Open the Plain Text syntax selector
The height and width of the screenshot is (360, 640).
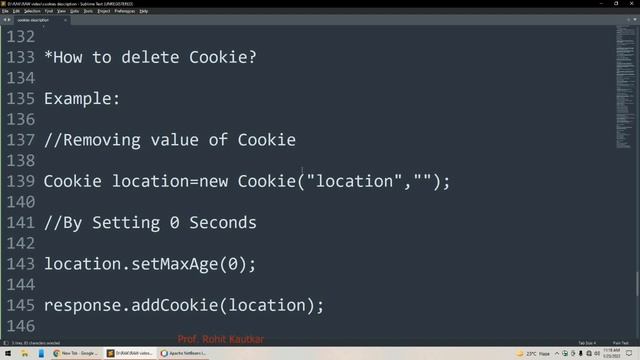[x=620, y=343]
